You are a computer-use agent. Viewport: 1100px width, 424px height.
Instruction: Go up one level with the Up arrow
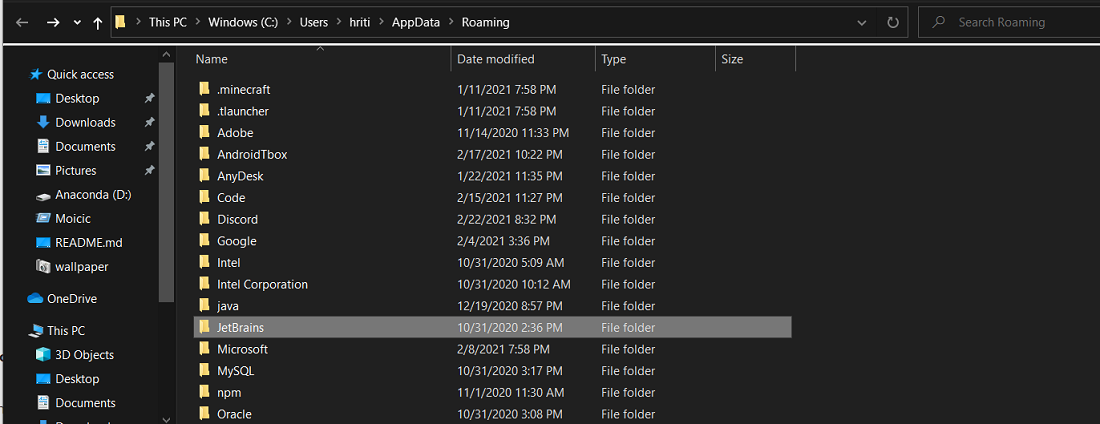tap(97, 22)
